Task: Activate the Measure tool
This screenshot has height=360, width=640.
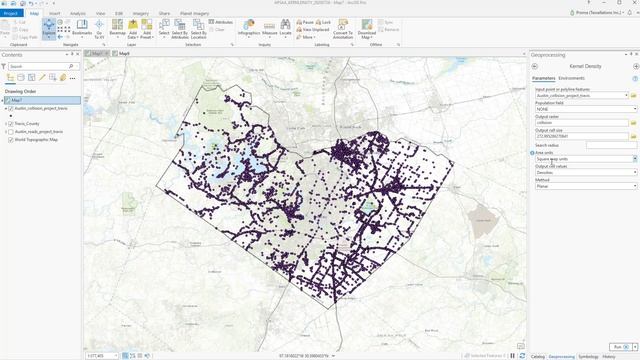Action: click(x=269, y=28)
